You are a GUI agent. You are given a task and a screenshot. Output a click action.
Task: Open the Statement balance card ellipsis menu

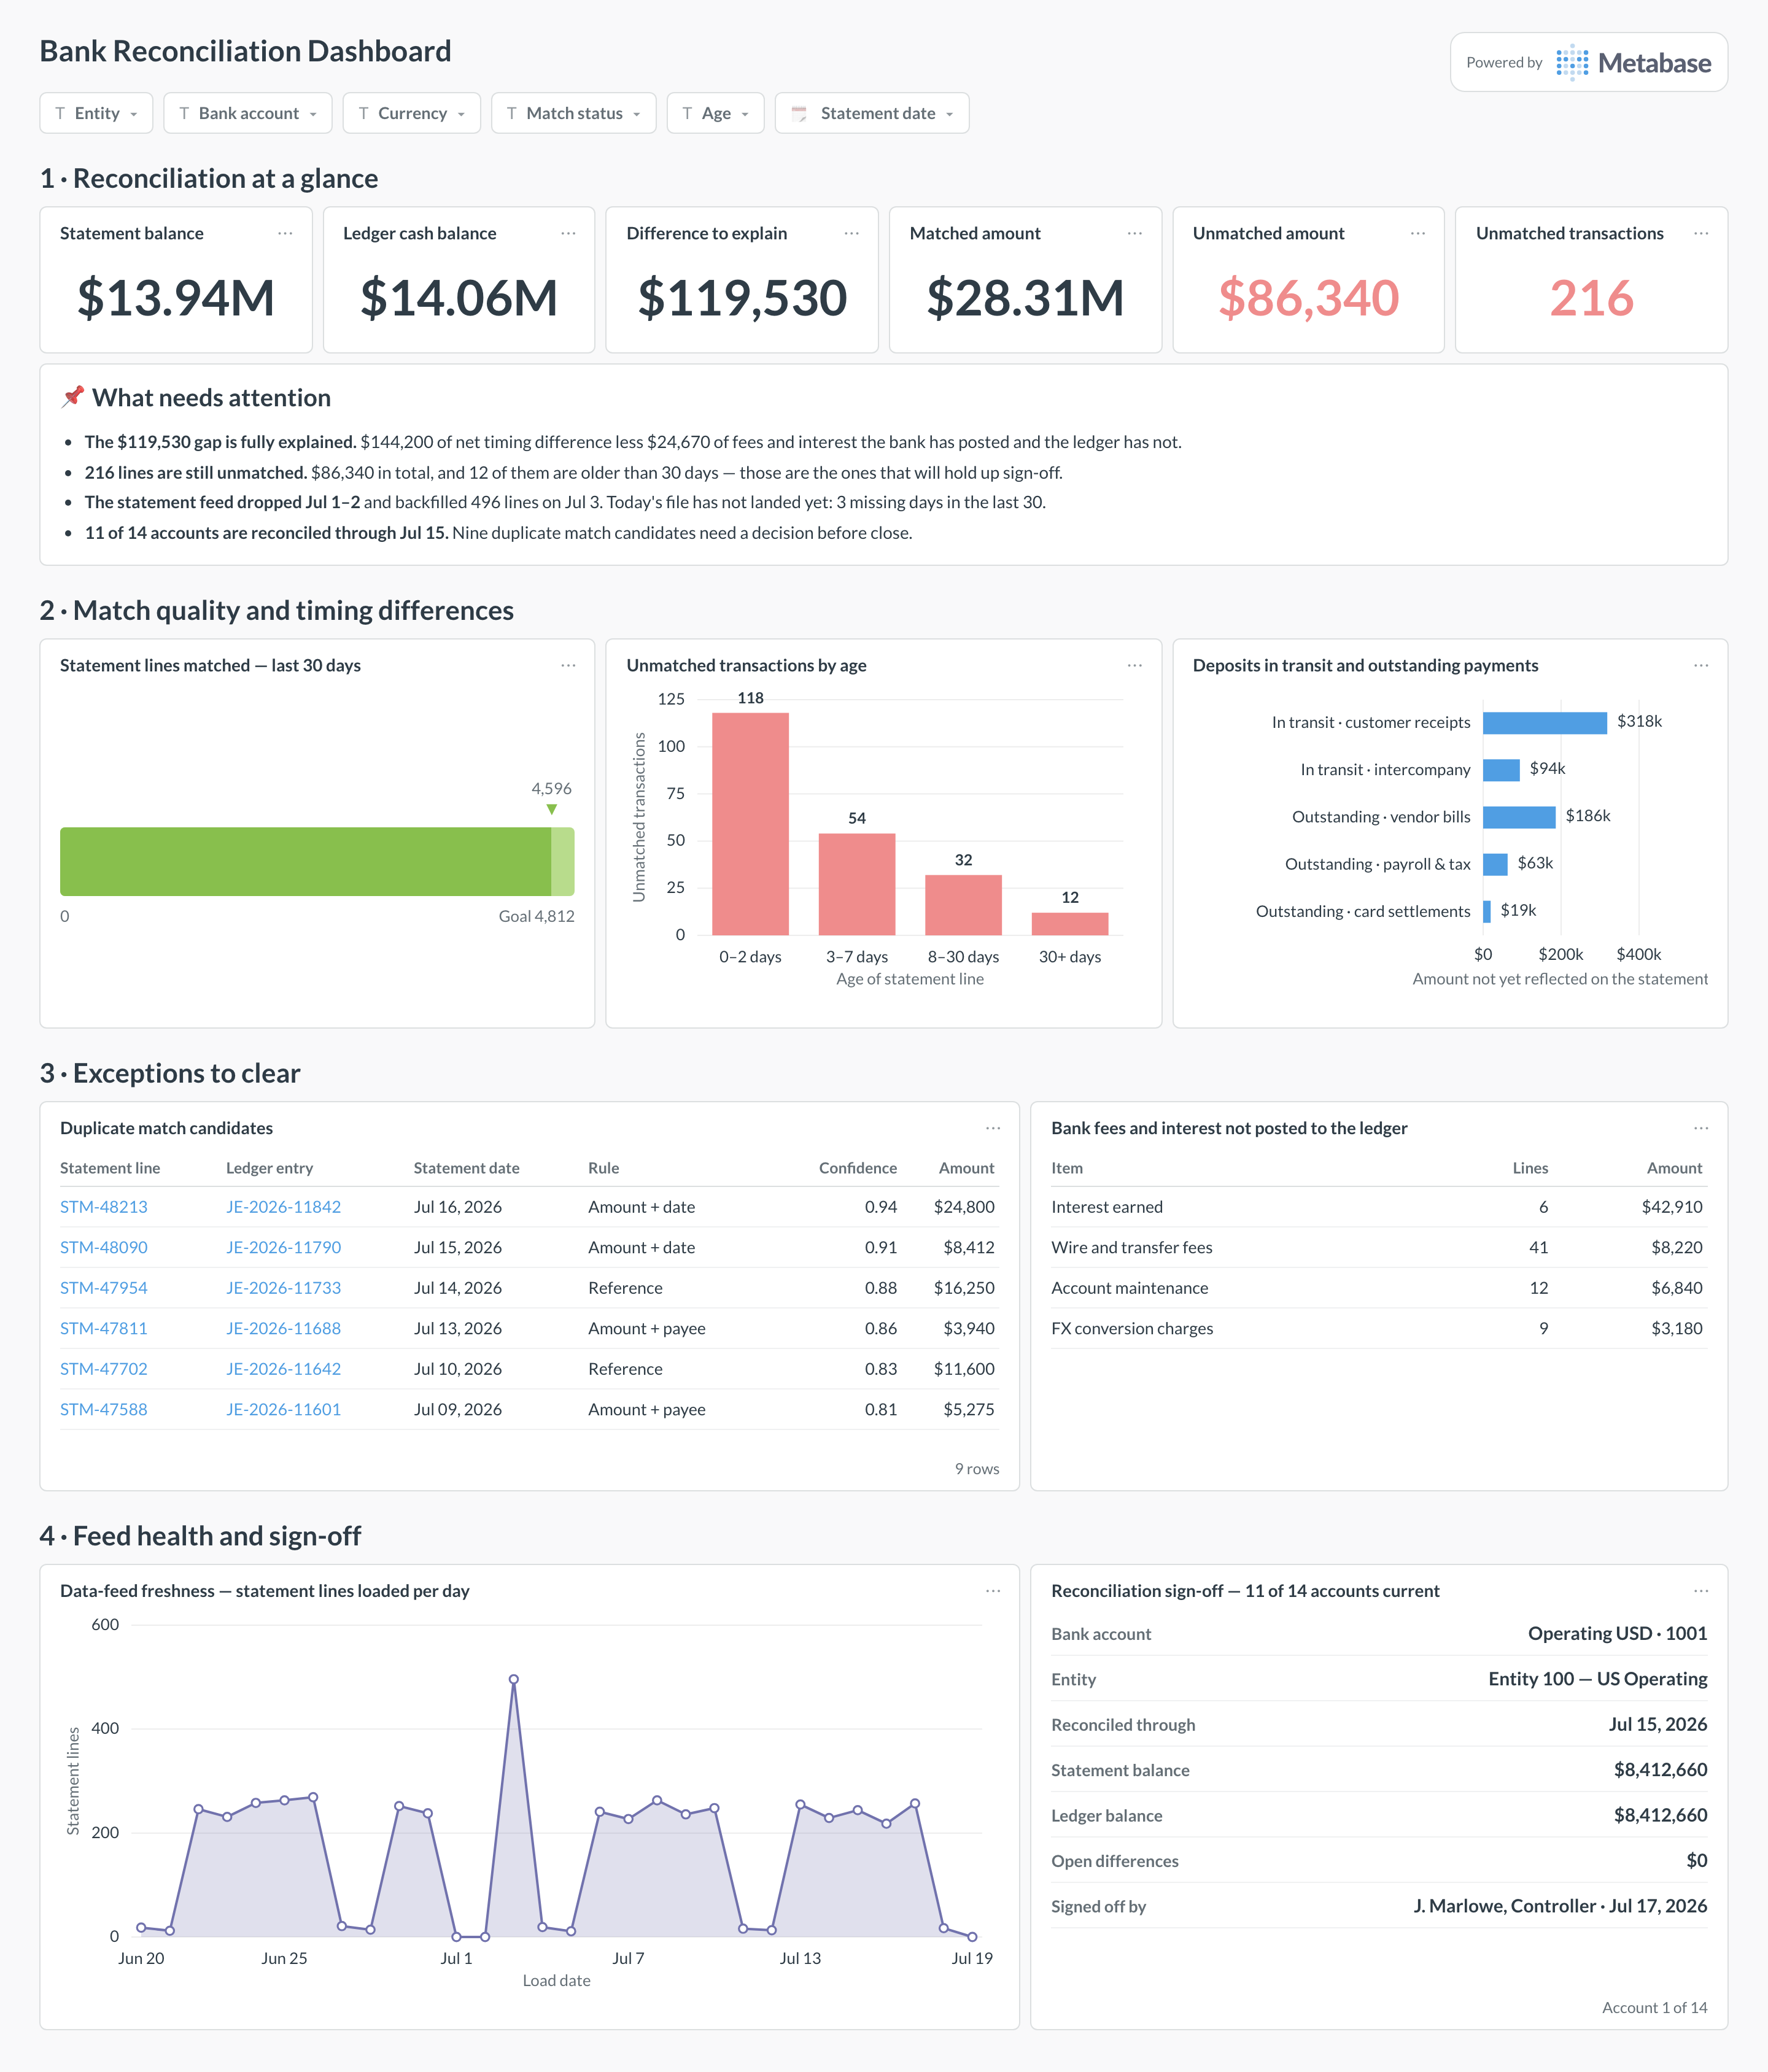point(285,233)
